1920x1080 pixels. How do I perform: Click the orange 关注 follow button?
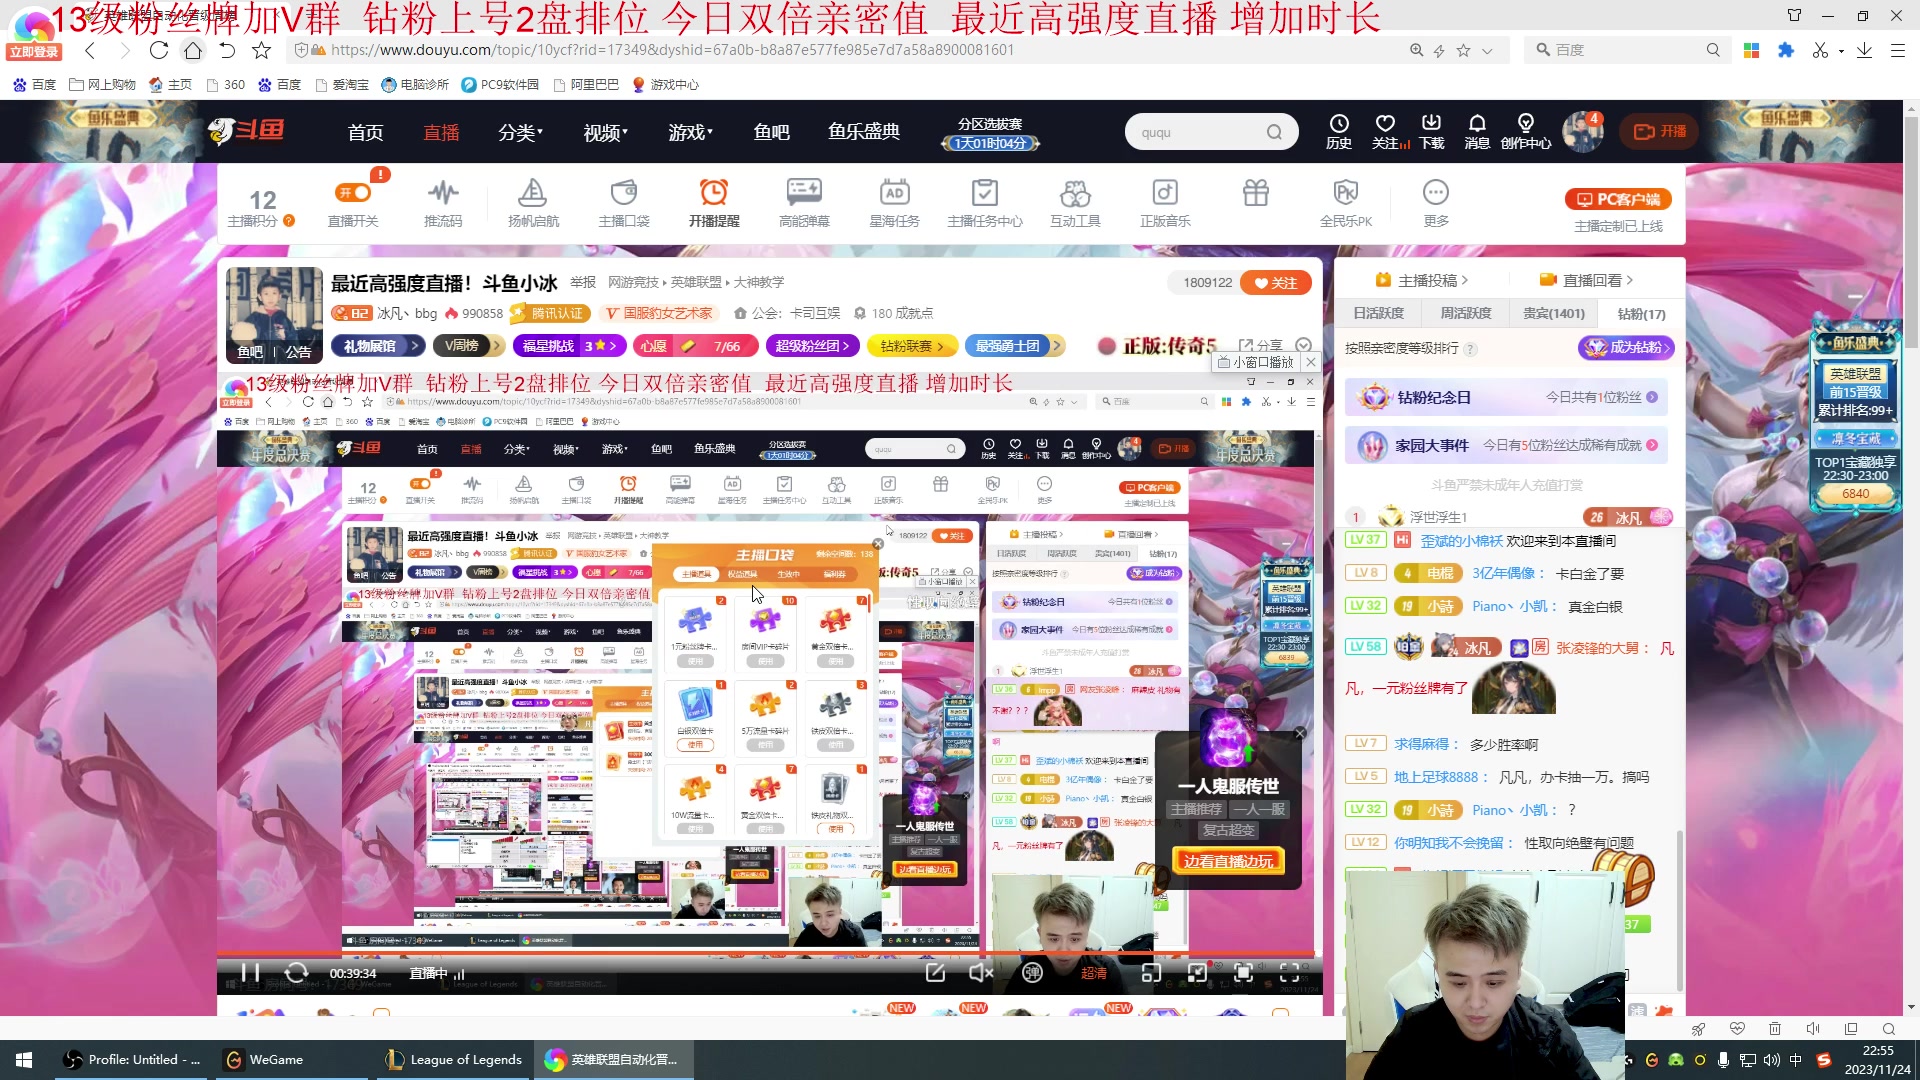click(1276, 283)
